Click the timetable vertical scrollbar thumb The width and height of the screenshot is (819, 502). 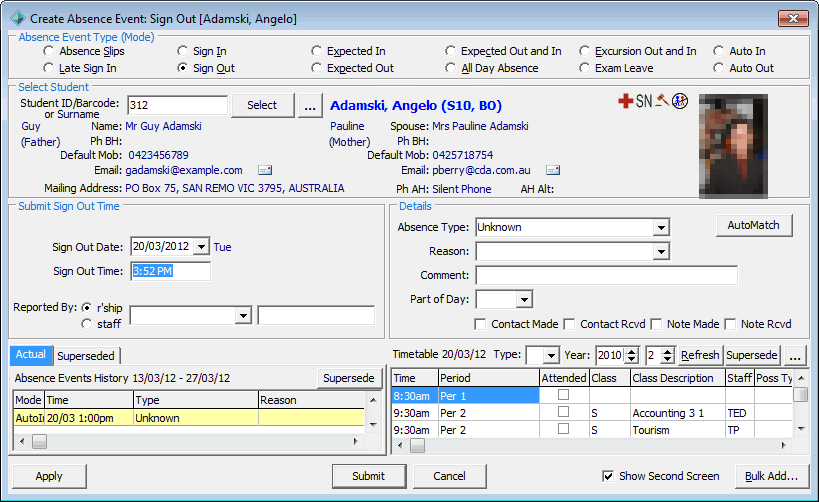[x=801, y=394]
